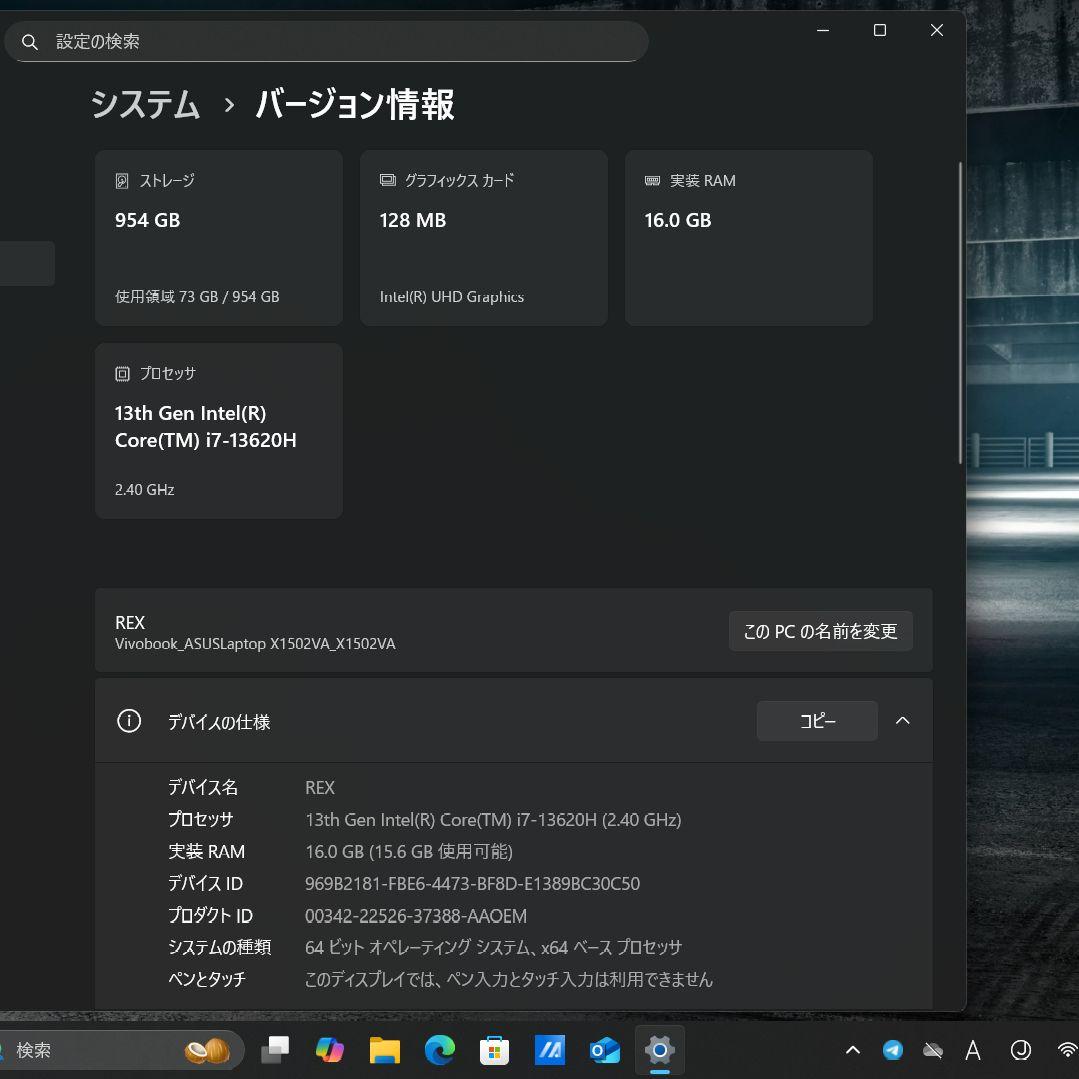Screen dimensions: 1079x1079
Task: Click the IME language indicator A in the tray
Action: click(x=973, y=1050)
